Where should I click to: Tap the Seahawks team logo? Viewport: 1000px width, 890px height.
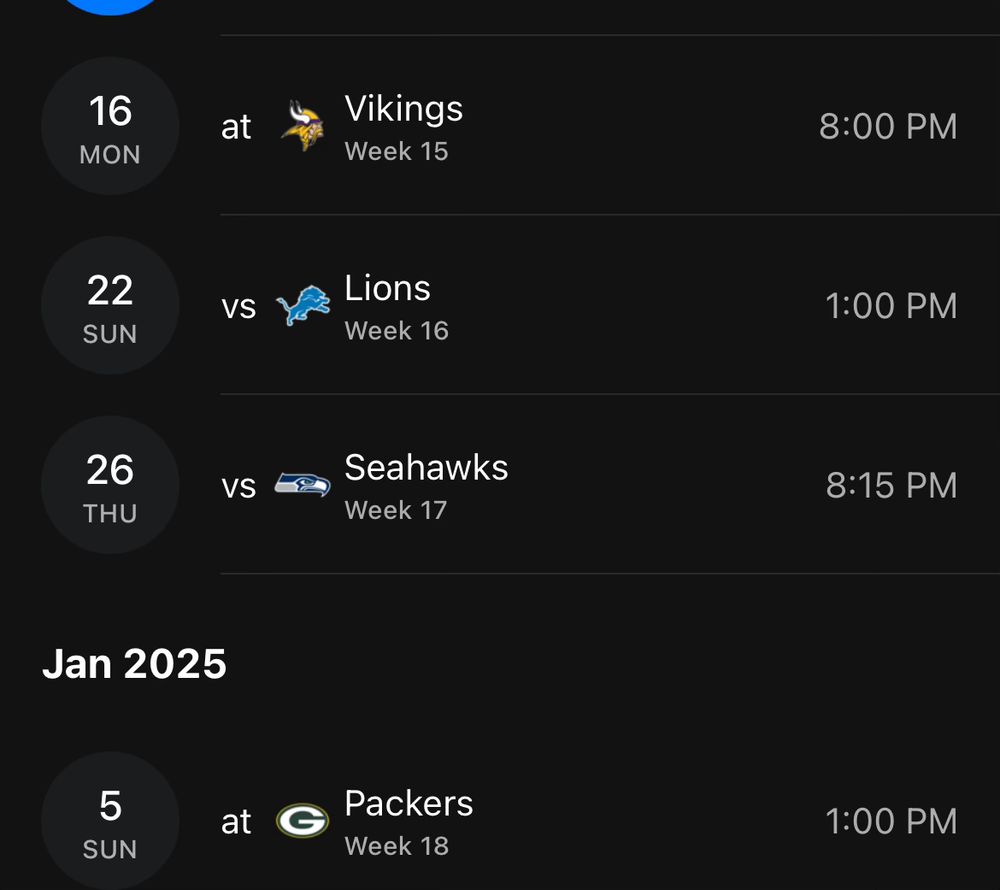302,485
